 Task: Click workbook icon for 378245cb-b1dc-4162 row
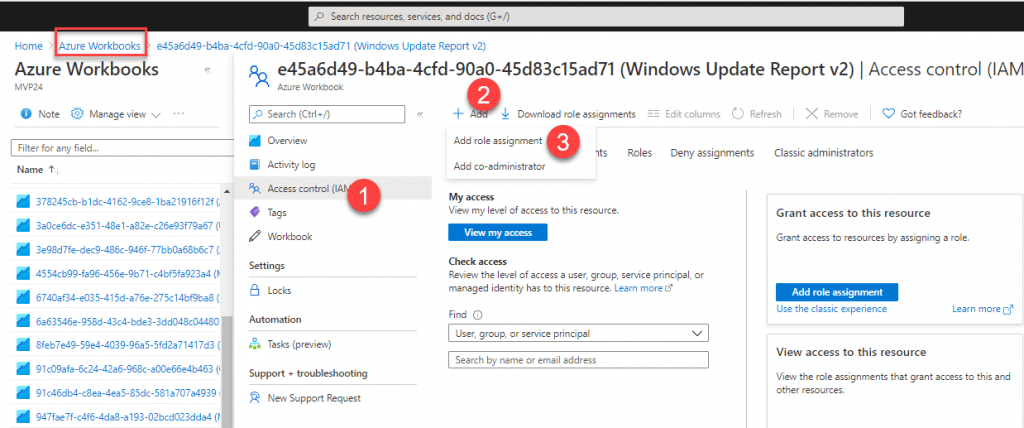click(x=23, y=202)
